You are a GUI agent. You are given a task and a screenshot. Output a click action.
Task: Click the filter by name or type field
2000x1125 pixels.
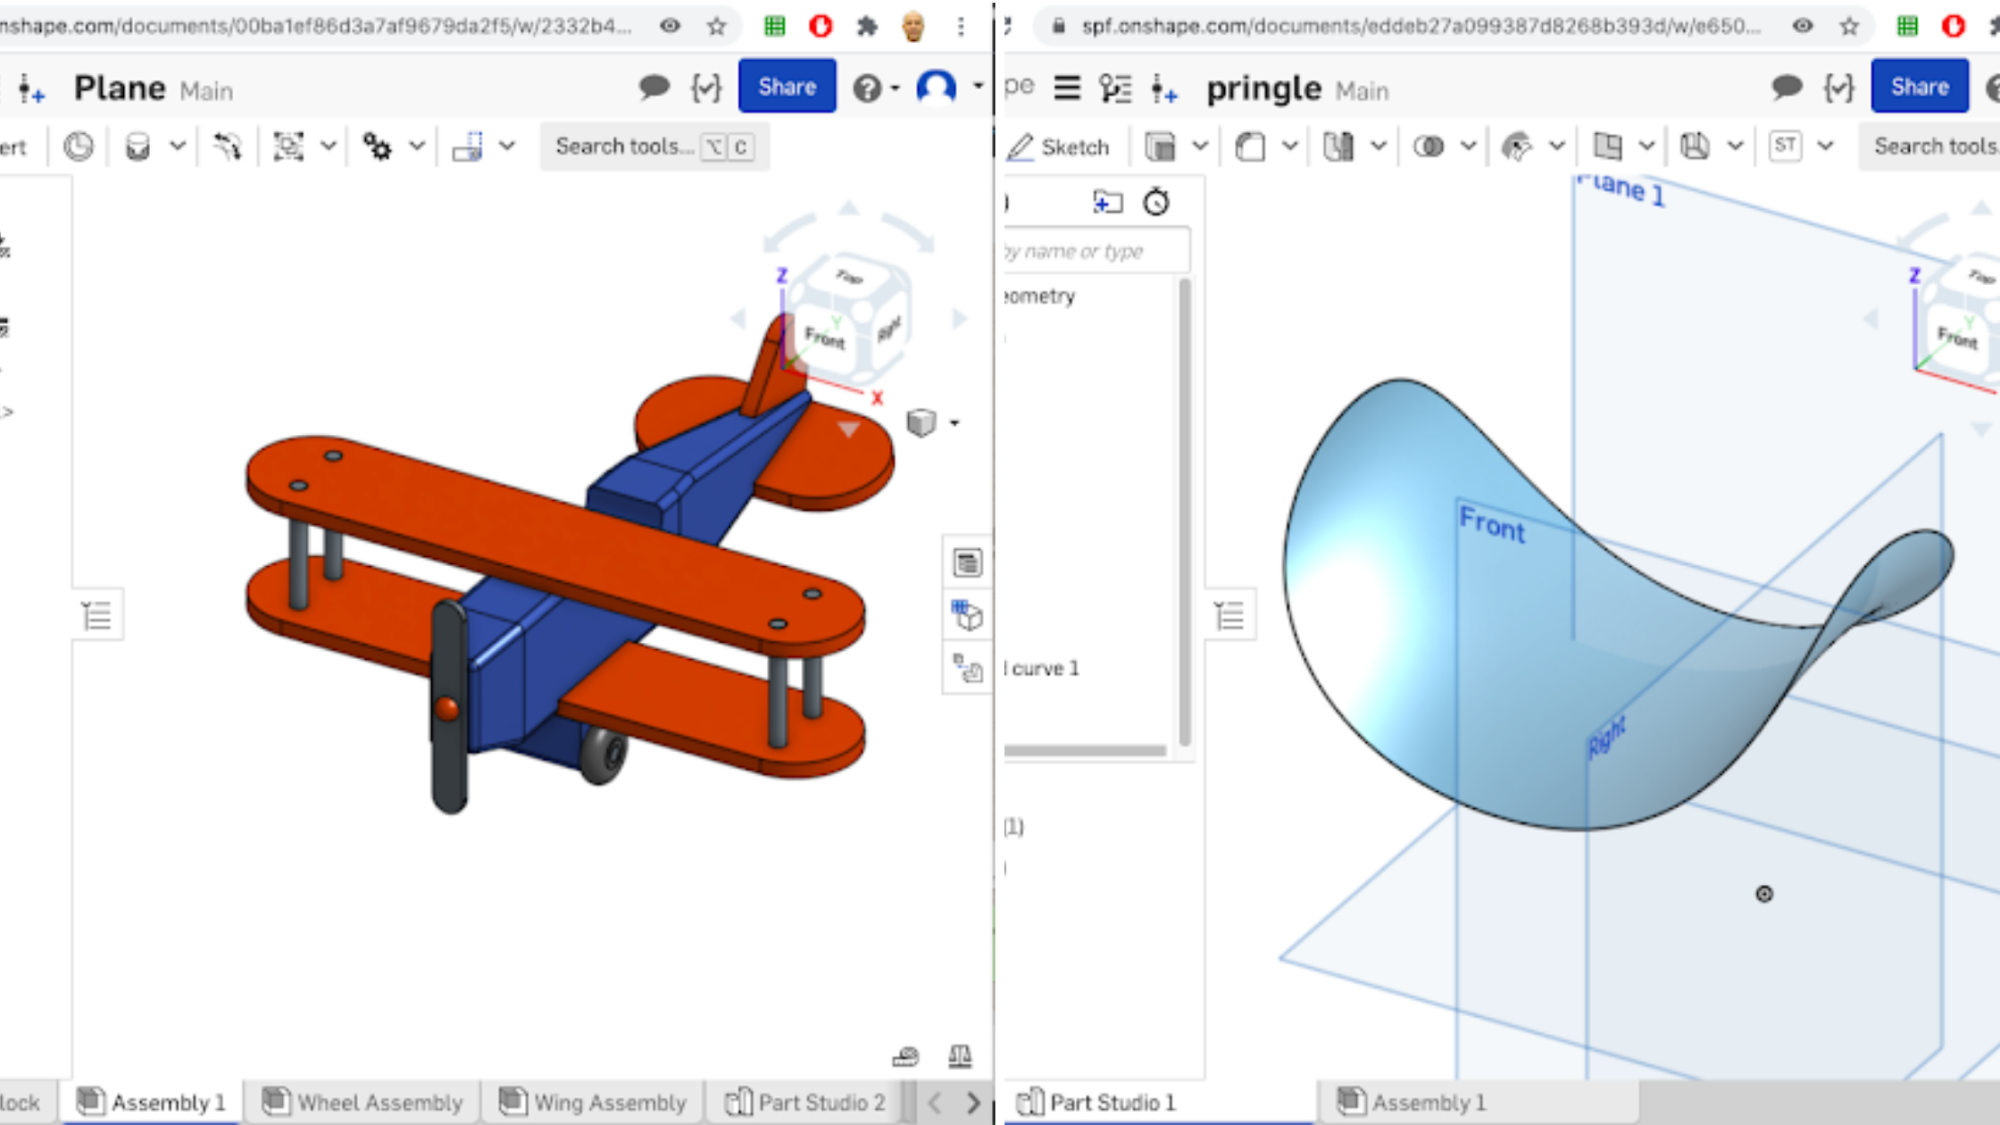[x=1095, y=251]
